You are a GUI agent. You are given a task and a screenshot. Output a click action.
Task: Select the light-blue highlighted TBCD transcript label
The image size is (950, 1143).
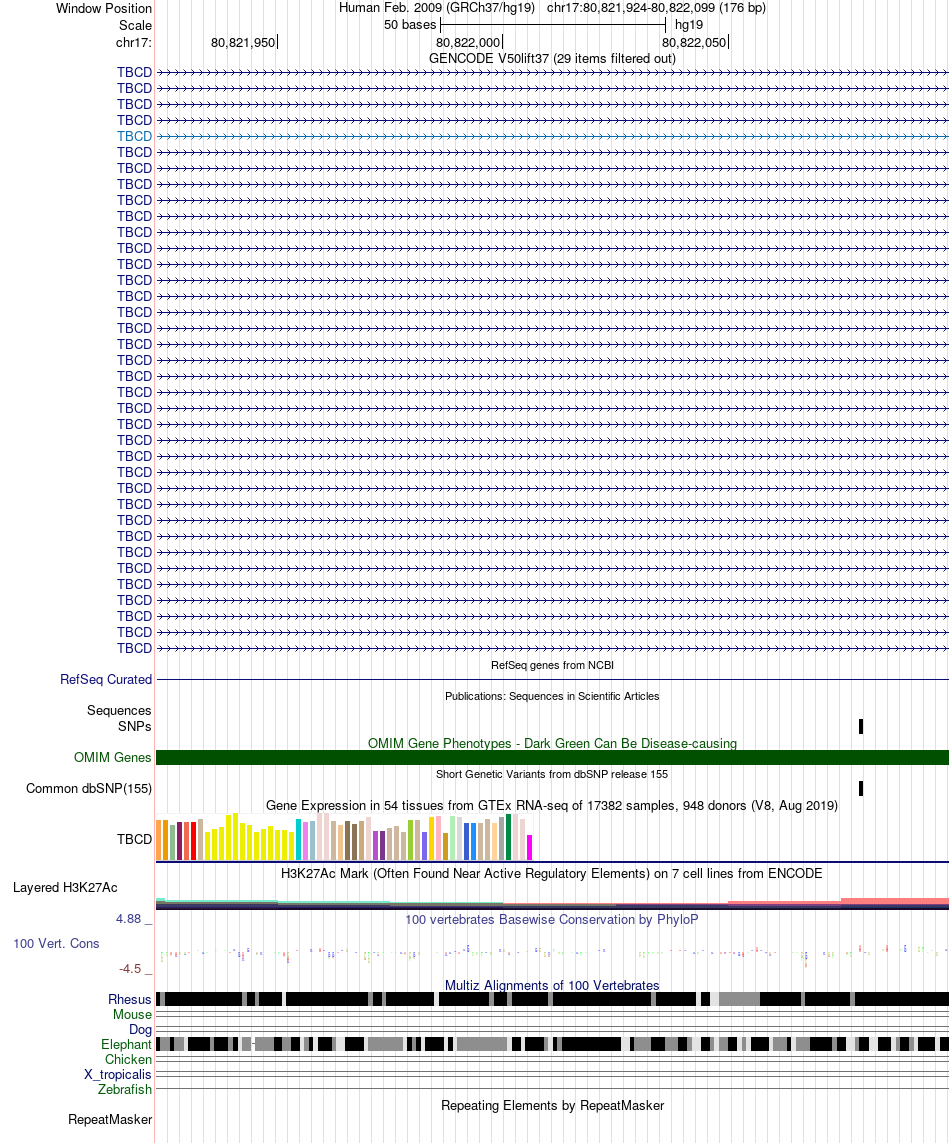pyautogui.click(x=134, y=136)
